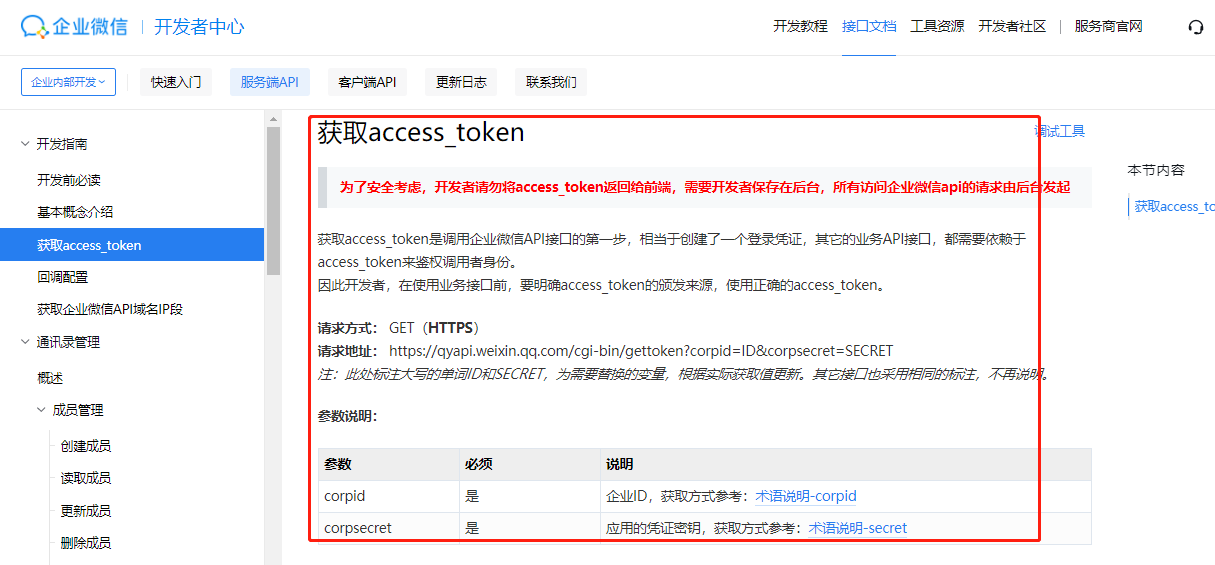Open 创建成员 page
Screen dimensions: 1215x565
(x=85, y=446)
